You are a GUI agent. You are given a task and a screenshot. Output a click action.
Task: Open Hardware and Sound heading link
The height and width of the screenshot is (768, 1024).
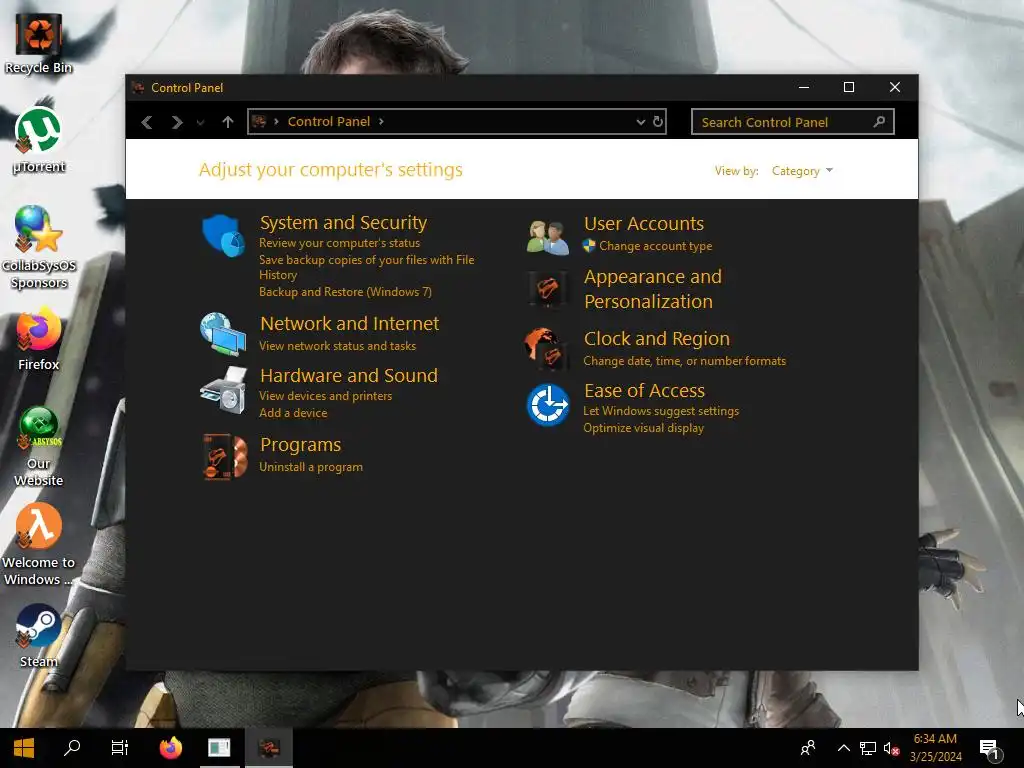pos(349,376)
